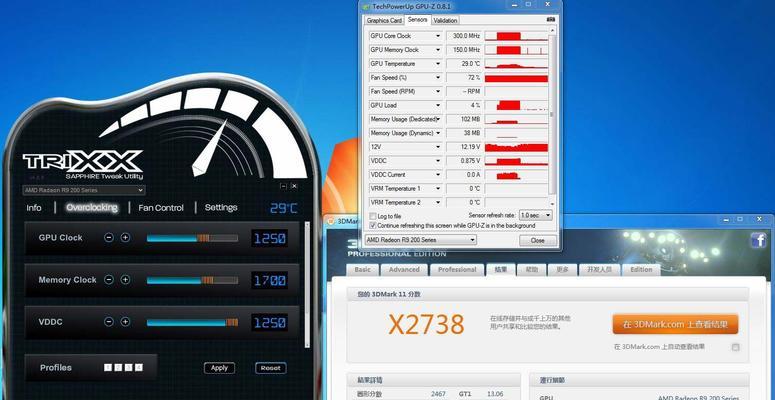Select profile slot 3 in TRIXX
The width and height of the screenshot is (775, 400).
pos(129,367)
